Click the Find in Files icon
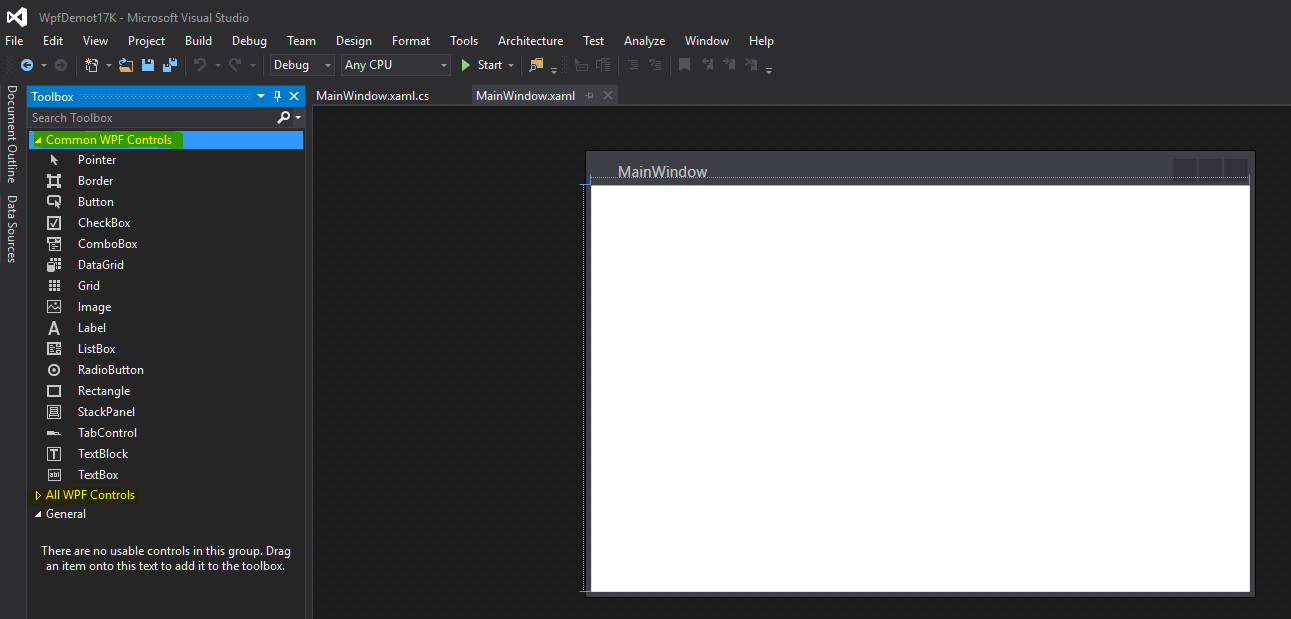This screenshot has height=619, width=1291. click(537, 65)
